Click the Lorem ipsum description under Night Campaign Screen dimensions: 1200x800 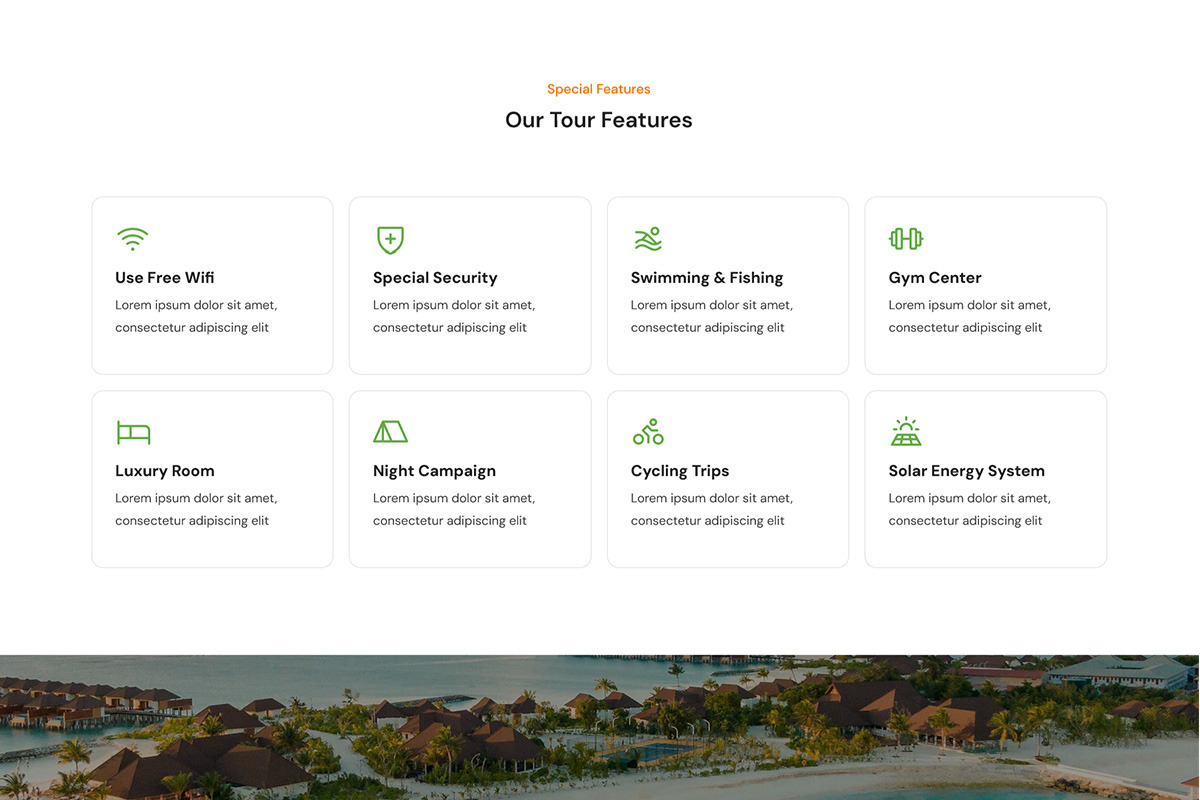point(454,509)
